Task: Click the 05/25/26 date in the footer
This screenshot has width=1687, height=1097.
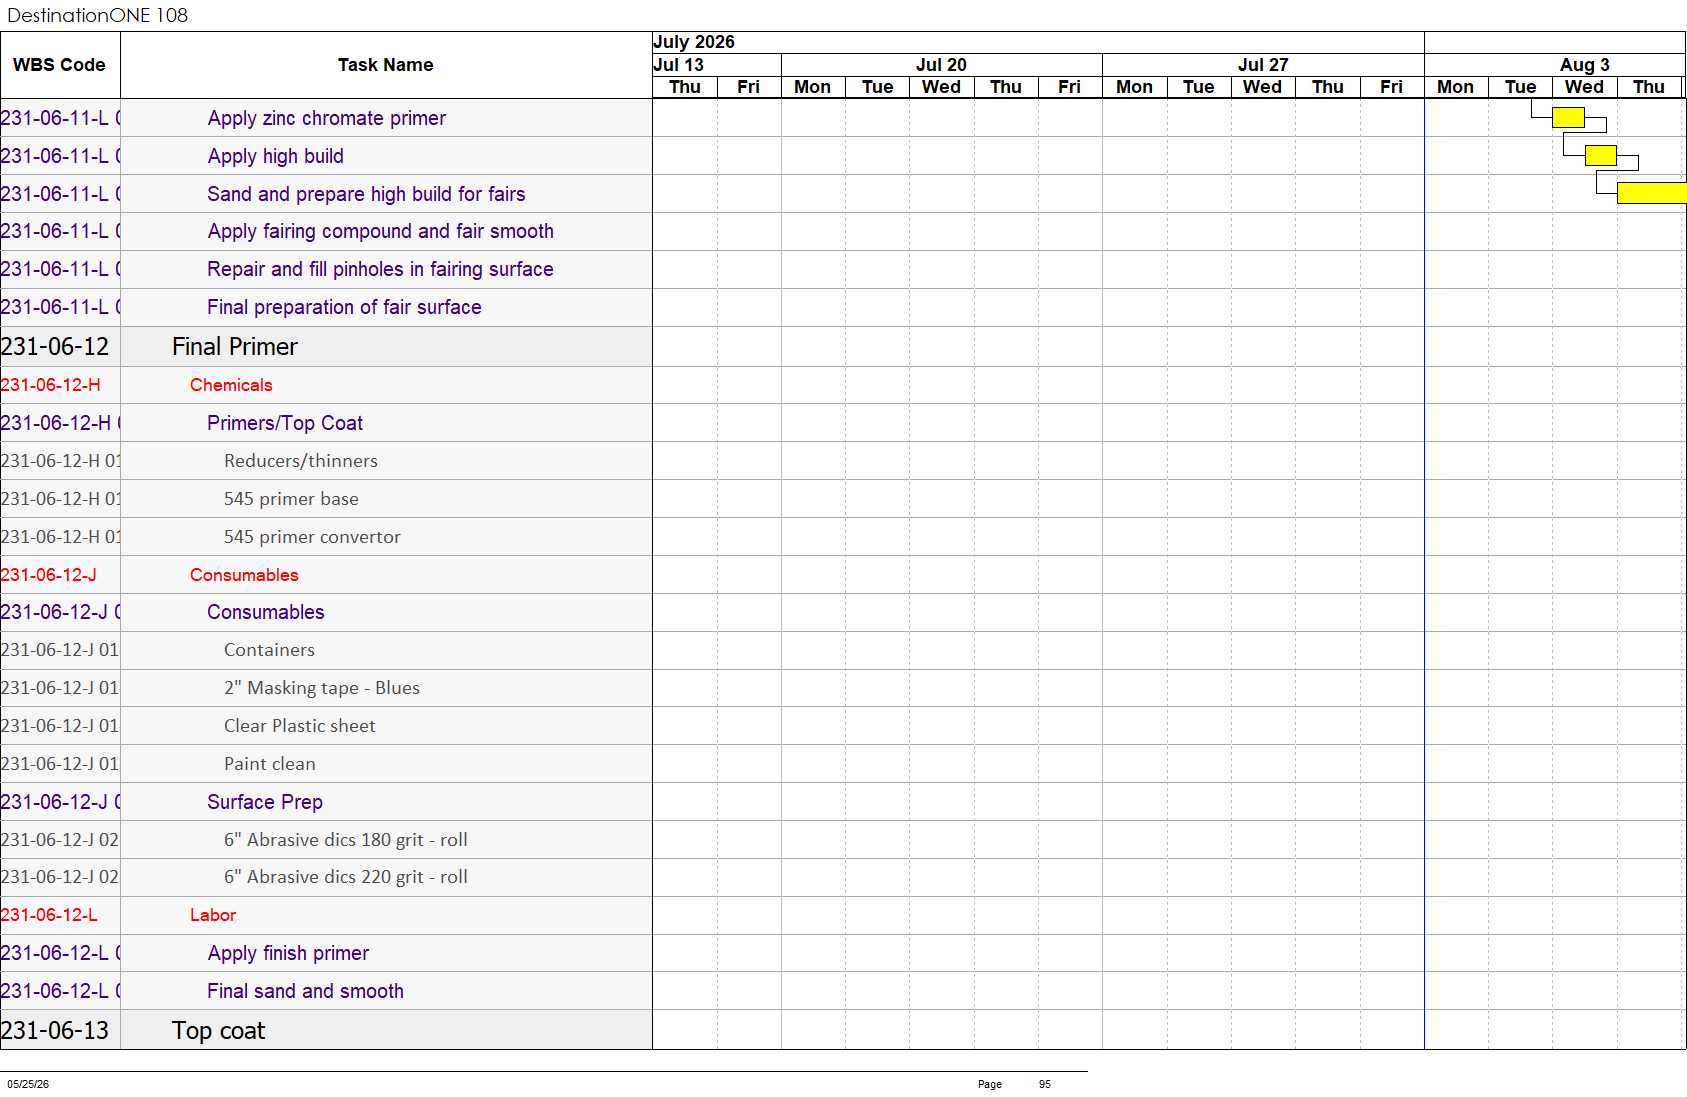Action: (28, 1084)
